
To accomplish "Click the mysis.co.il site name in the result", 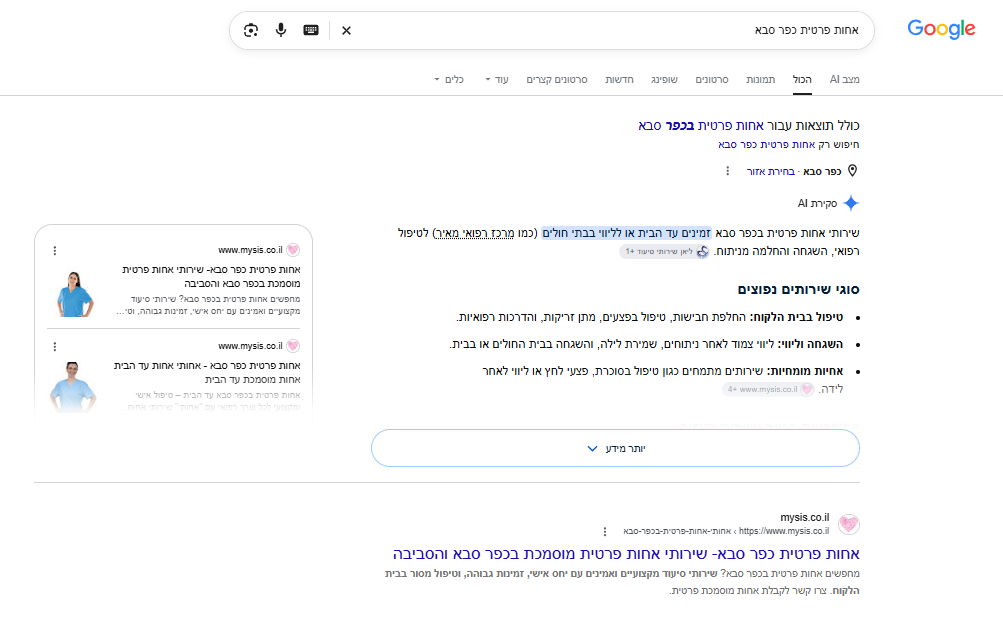I will click(x=805, y=517).
